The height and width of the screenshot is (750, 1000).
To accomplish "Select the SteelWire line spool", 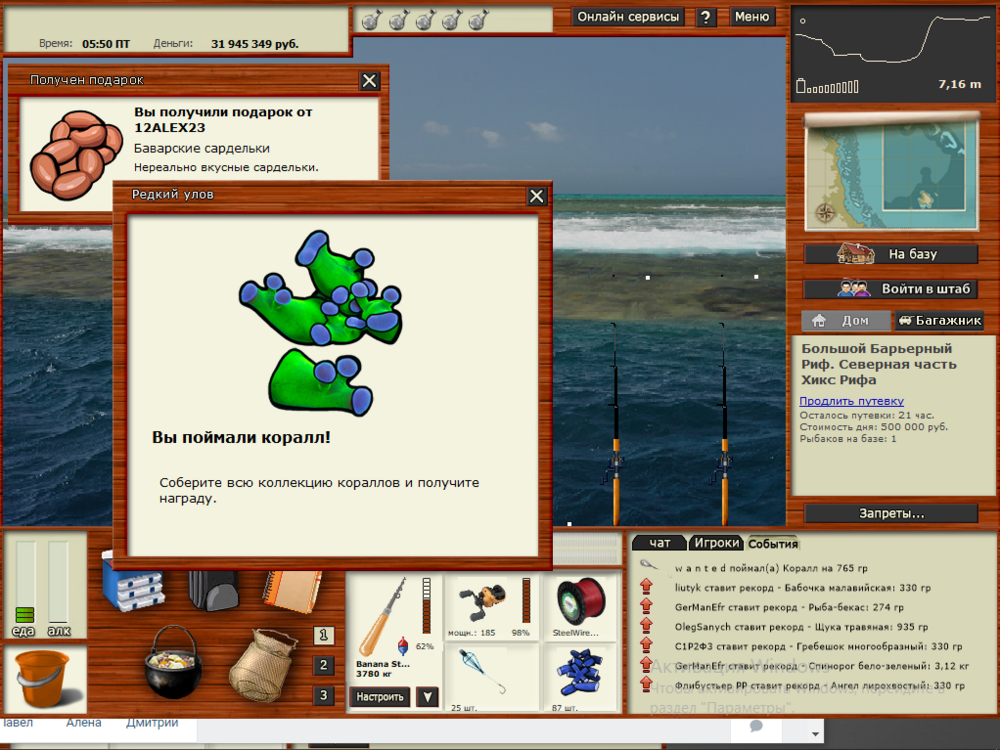I will 580,600.
